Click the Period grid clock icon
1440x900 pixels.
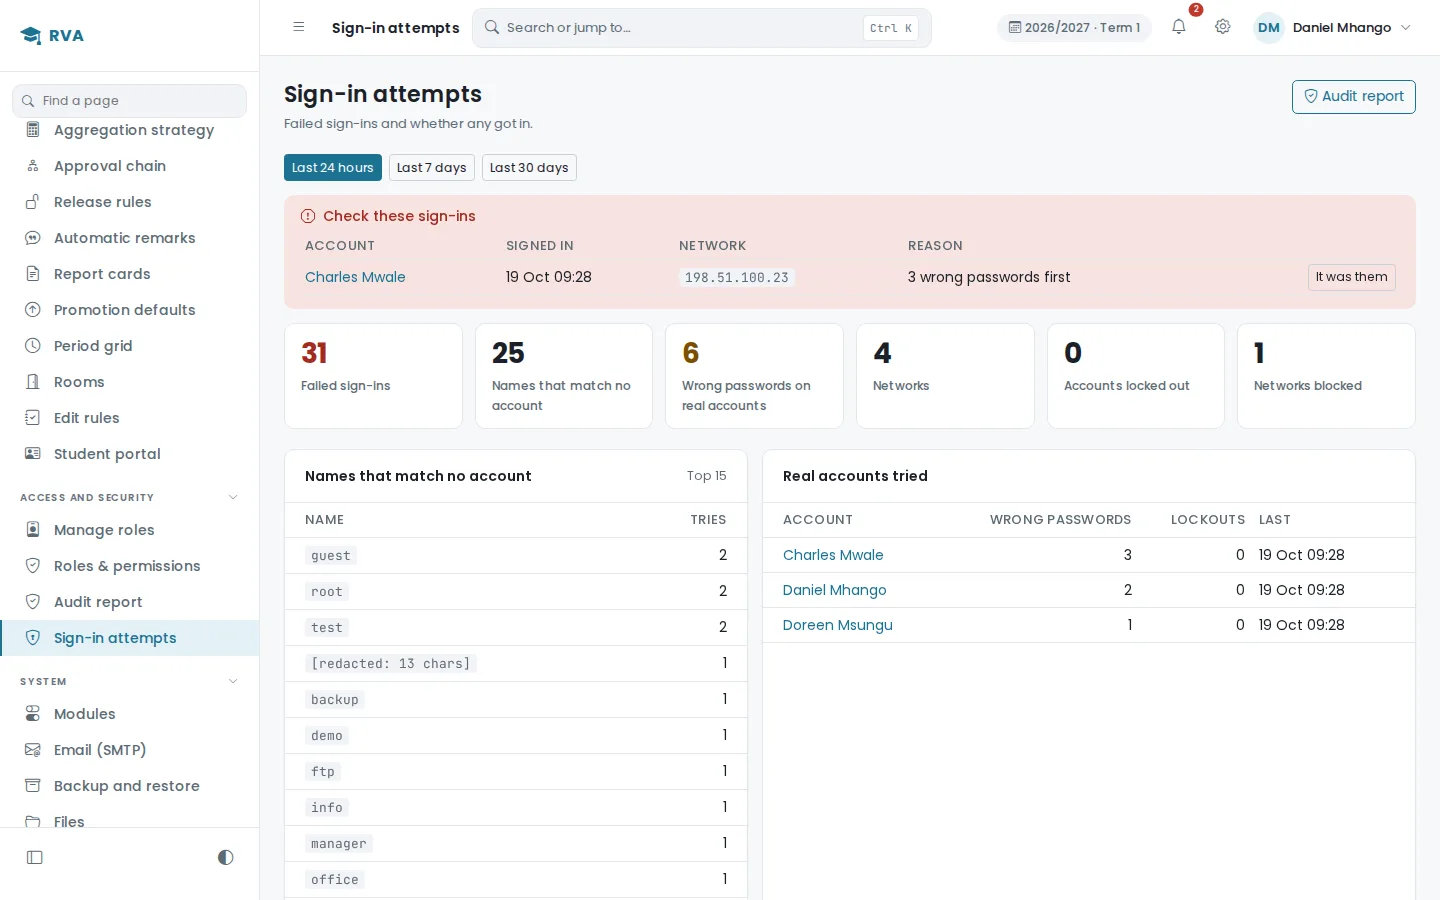pyautogui.click(x=33, y=346)
